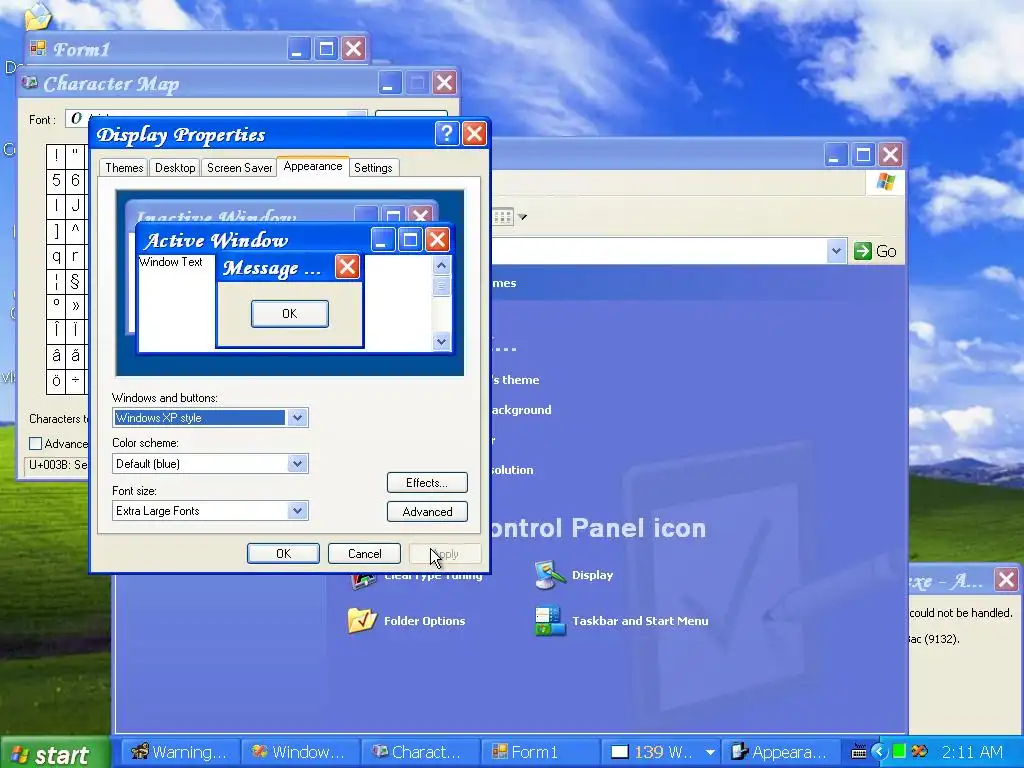Click the preview scrollbar up arrow
The image size is (1024, 768).
pos(441,266)
